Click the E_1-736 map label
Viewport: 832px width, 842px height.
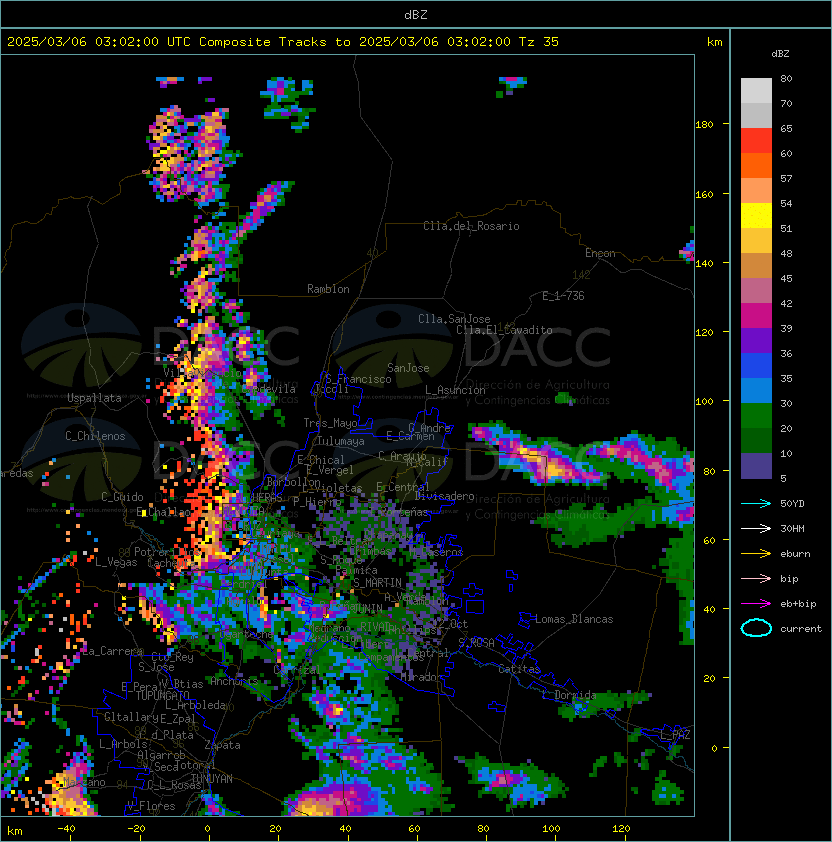(x=563, y=296)
